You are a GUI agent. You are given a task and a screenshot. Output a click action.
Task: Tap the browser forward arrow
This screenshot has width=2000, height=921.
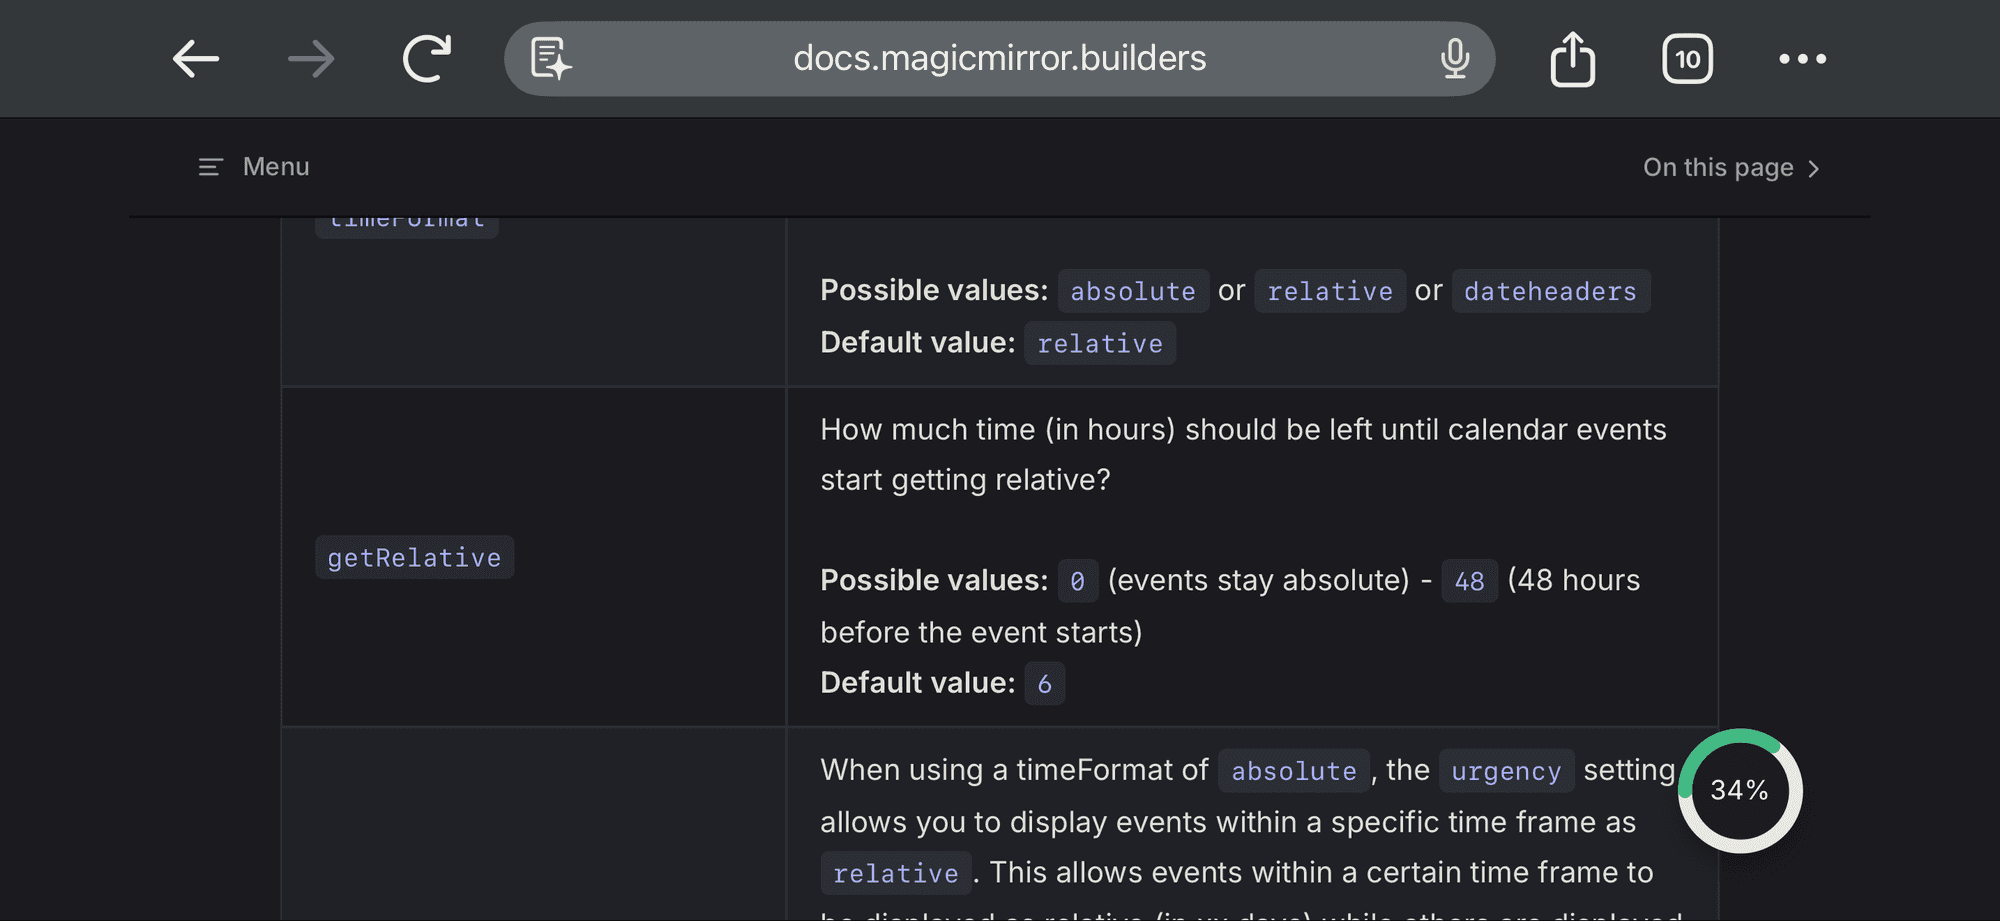[311, 59]
